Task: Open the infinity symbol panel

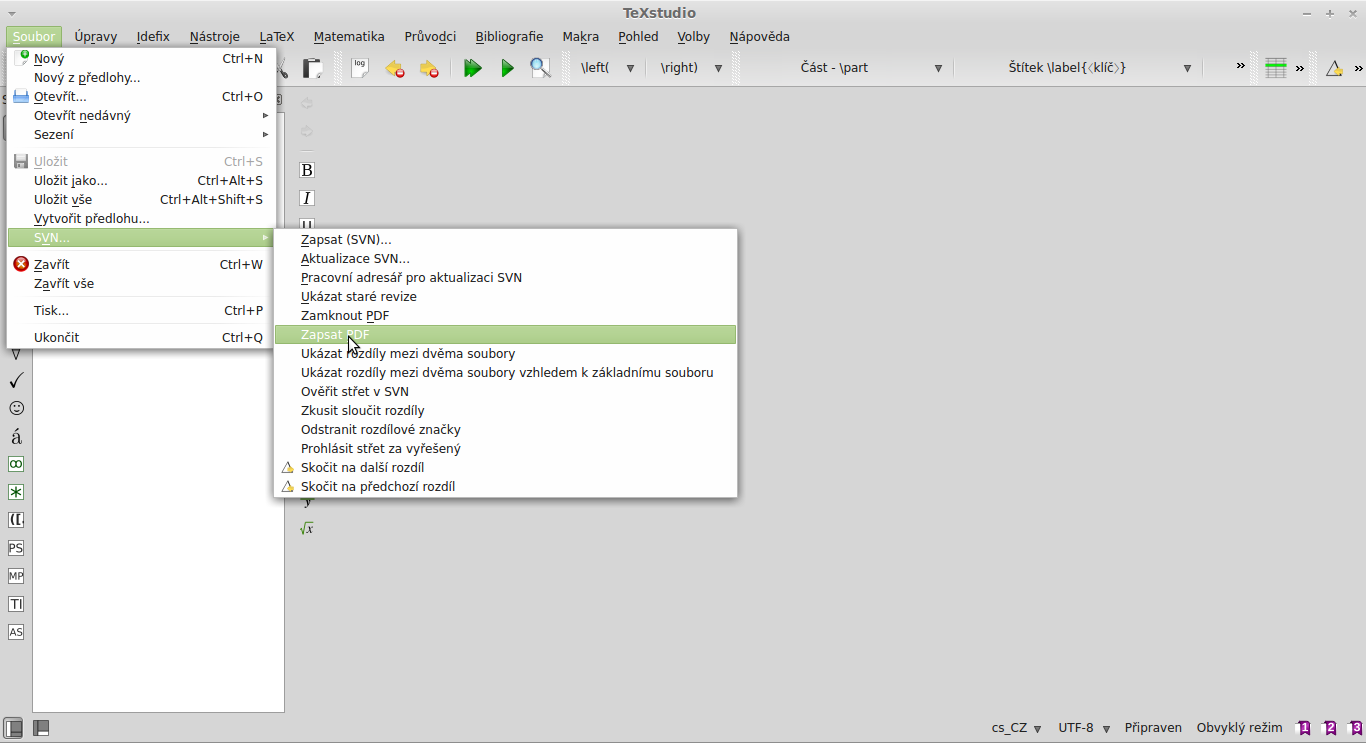Action: coord(16,464)
